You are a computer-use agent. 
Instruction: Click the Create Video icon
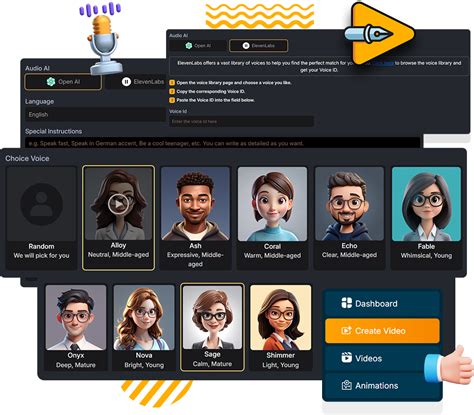click(347, 331)
